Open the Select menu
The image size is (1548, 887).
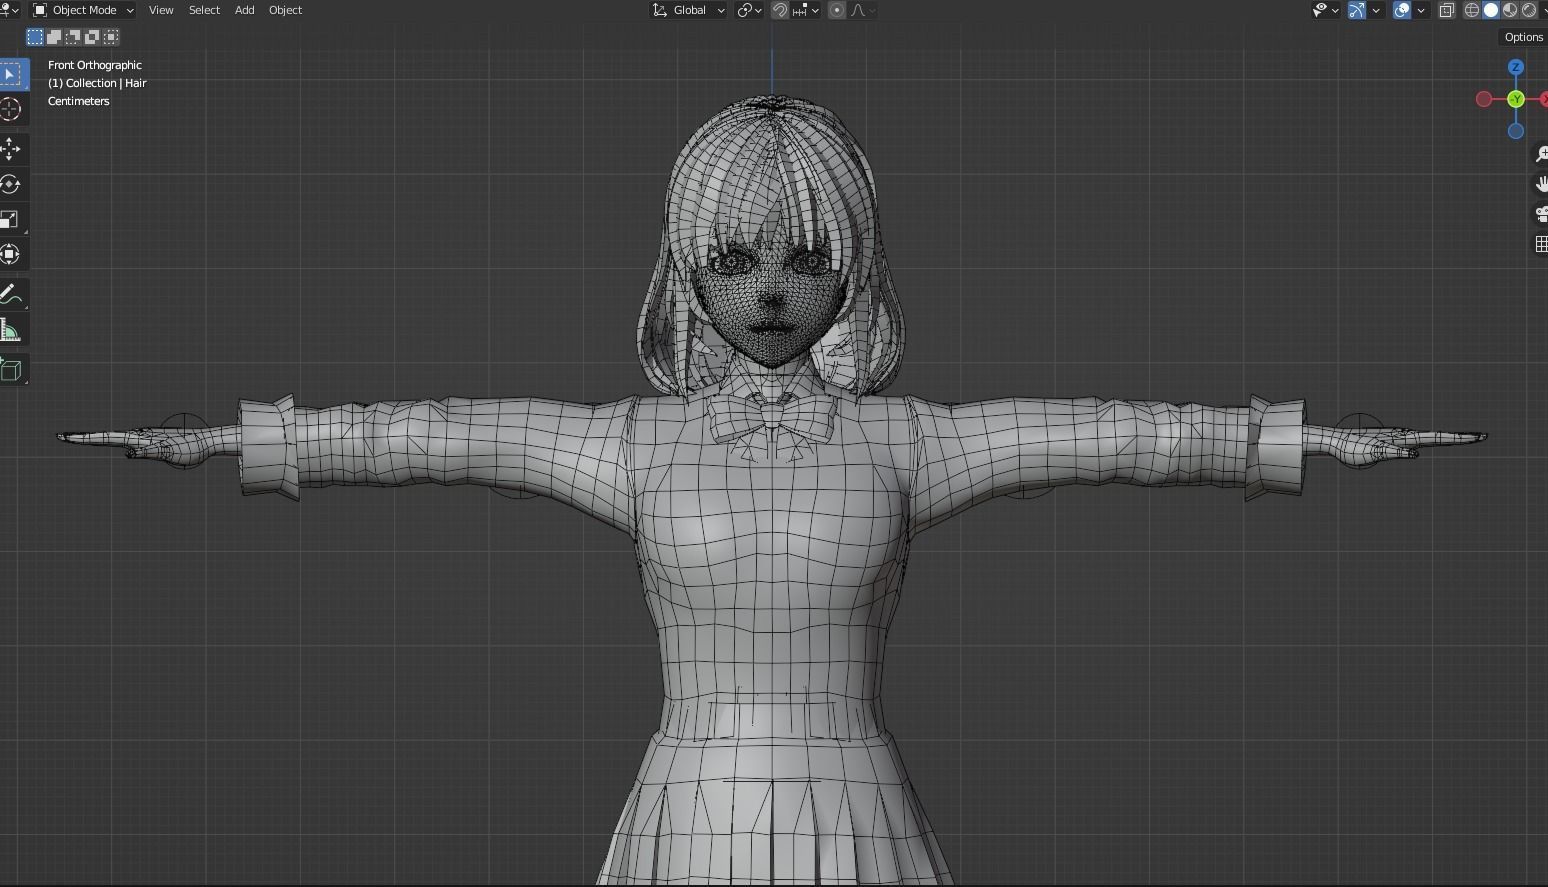click(x=204, y=10)
